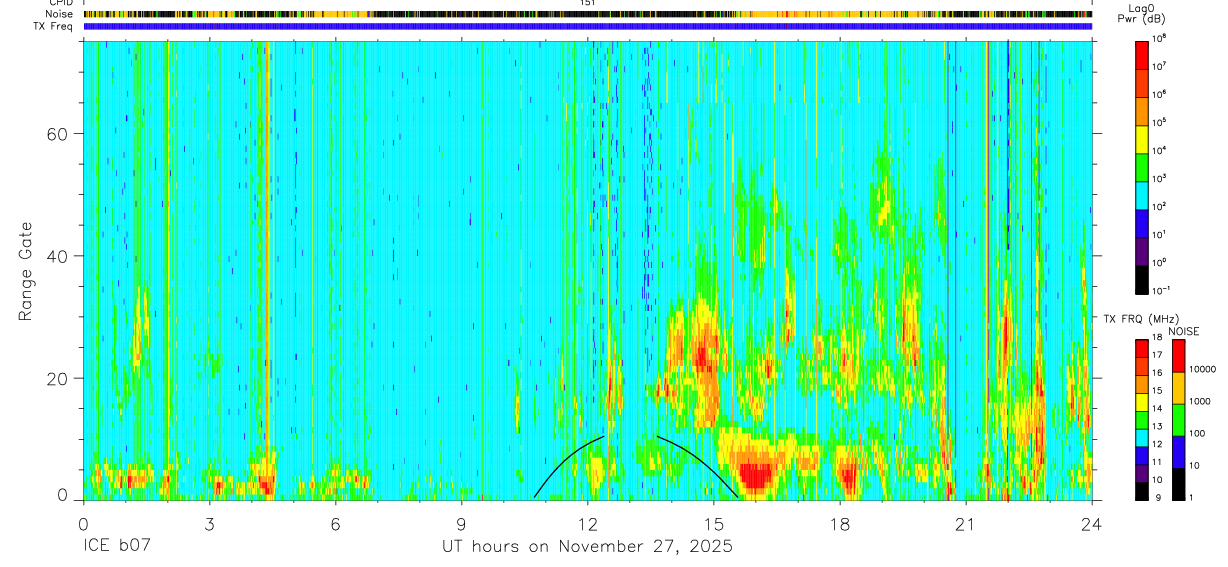Click the '20' range gate tick label

pyautogui.click(x=58, y=378)
